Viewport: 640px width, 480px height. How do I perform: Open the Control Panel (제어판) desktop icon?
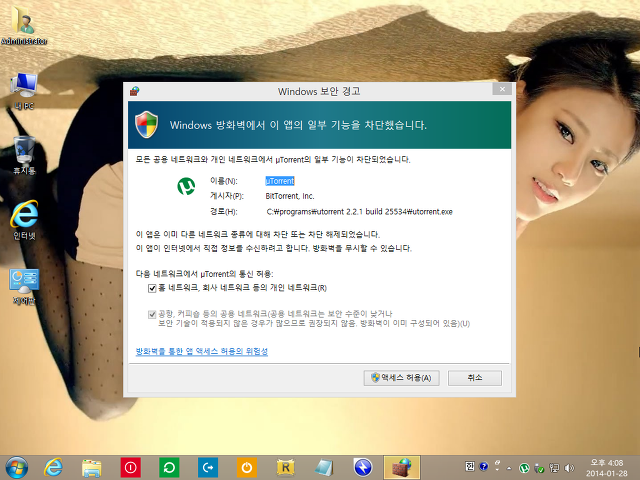(24, 286)
